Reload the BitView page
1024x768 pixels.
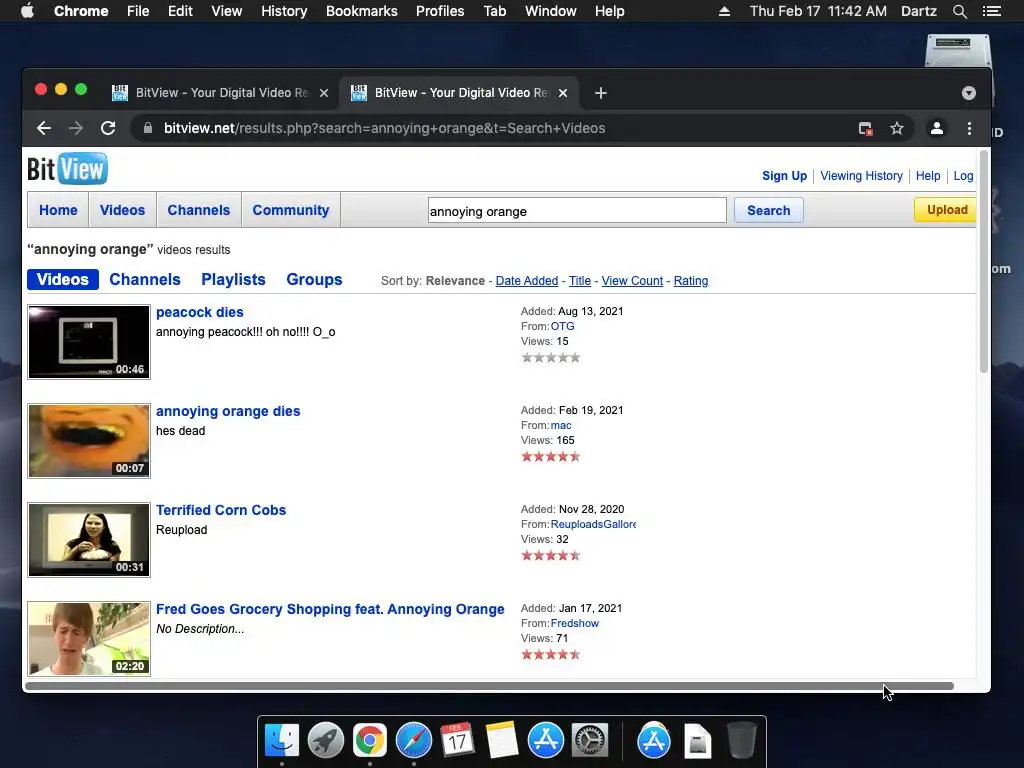pyautogui.click(x=108, y=129)
